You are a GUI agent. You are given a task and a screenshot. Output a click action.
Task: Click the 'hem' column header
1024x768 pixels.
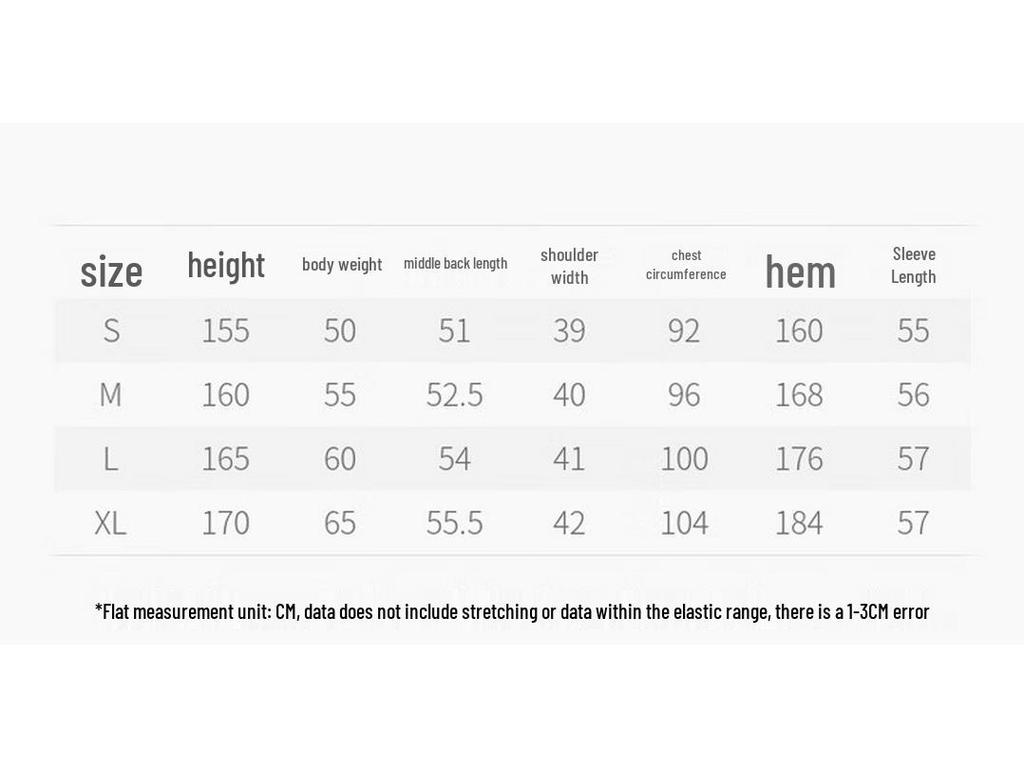[800, 272]
